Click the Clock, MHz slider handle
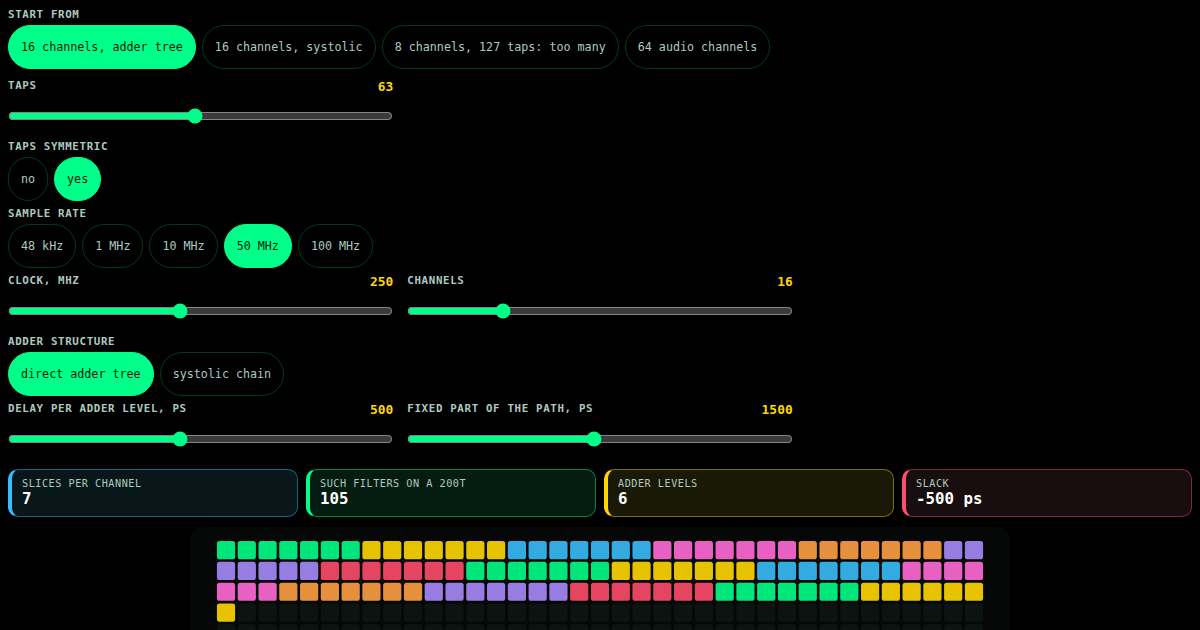 click(180, 311)
